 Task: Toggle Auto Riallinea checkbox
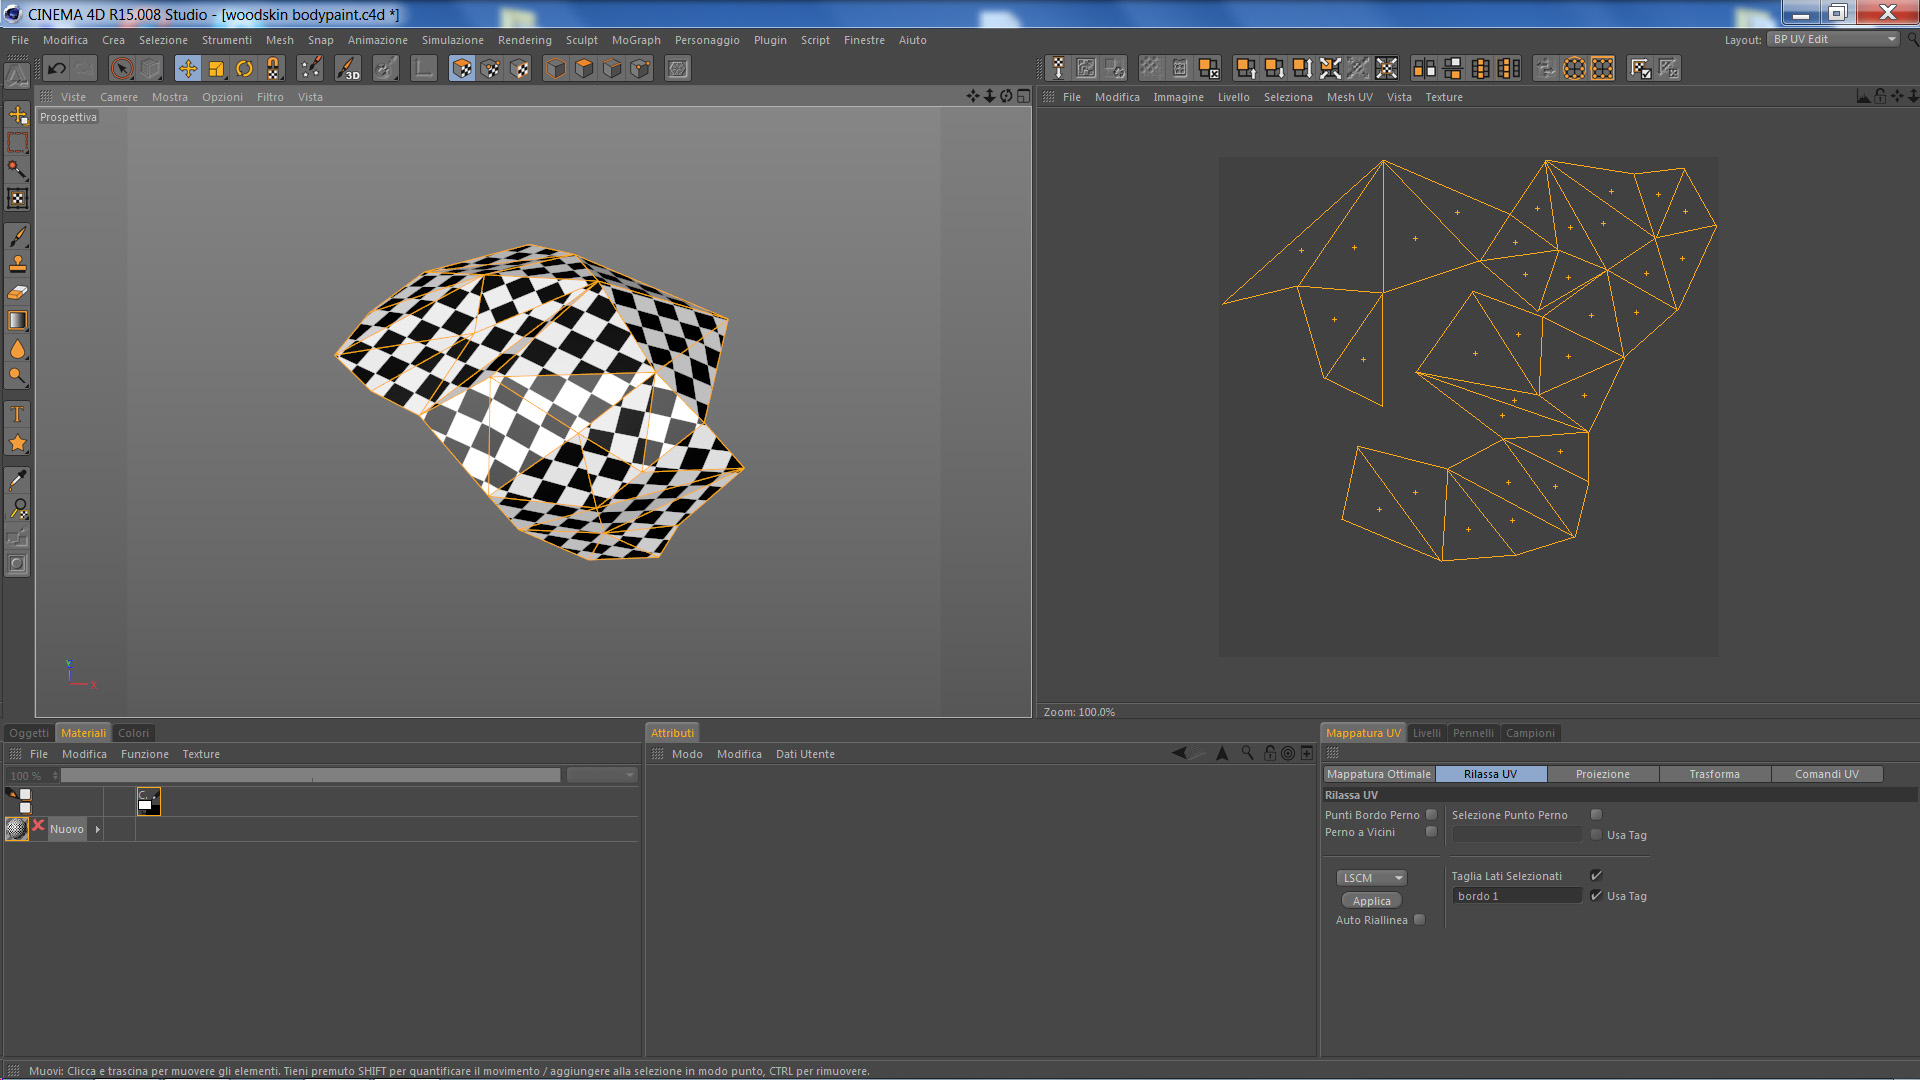[x=1419, y=920]
